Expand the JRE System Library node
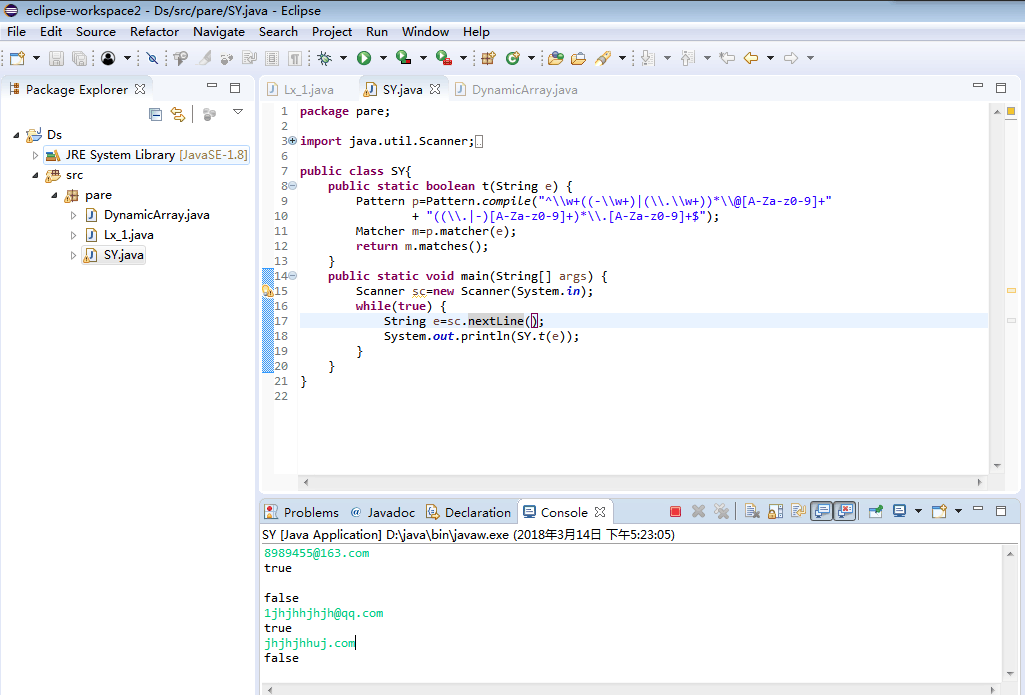This screenshot has height=695, width=1025. tap(36, 155)
